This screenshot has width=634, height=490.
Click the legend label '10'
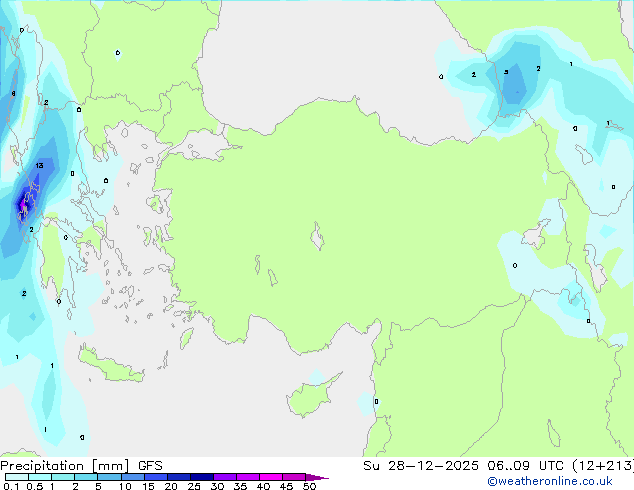point(125,486)
